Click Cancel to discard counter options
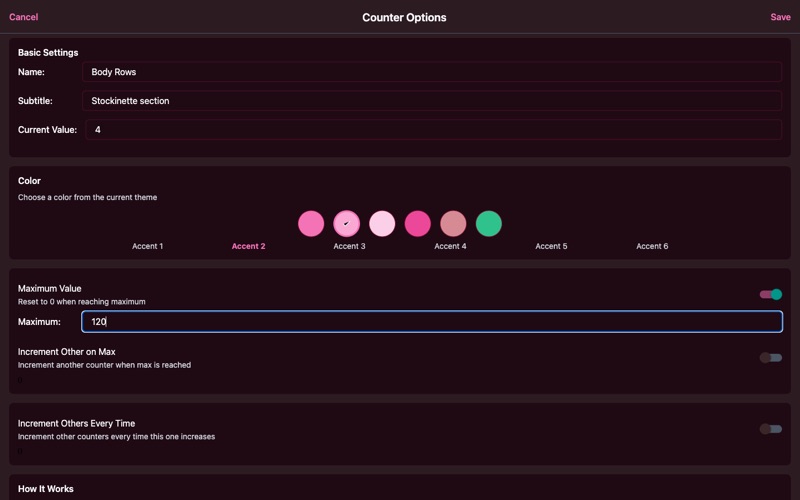 pyautogui.click(x=24, y=17)
